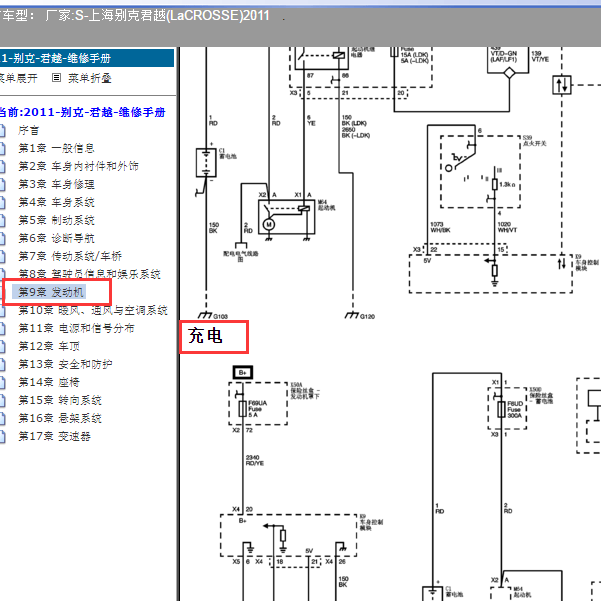Open 第8章 驾驶员信息和娱乐系统 chapter
Screen dimensions: 601x601
(x=89, y=274)
